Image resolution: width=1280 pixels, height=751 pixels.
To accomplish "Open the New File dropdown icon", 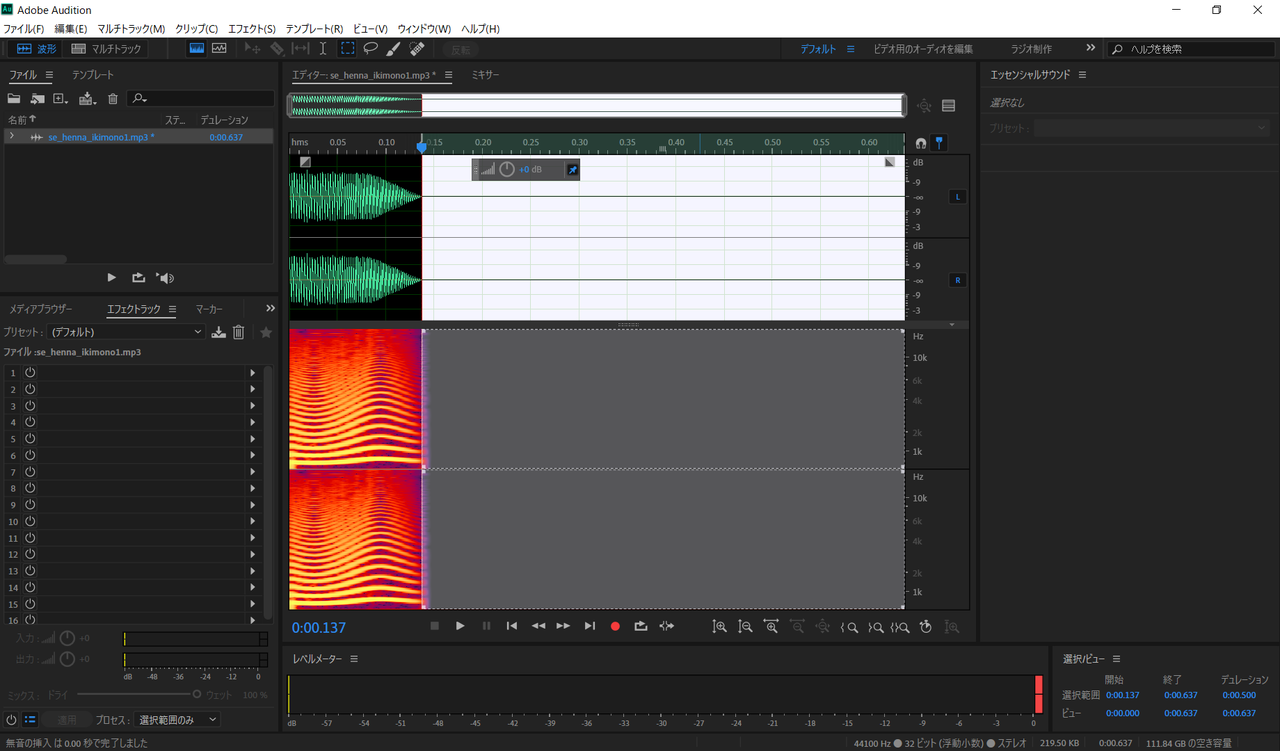I will [x=61, y=98].
